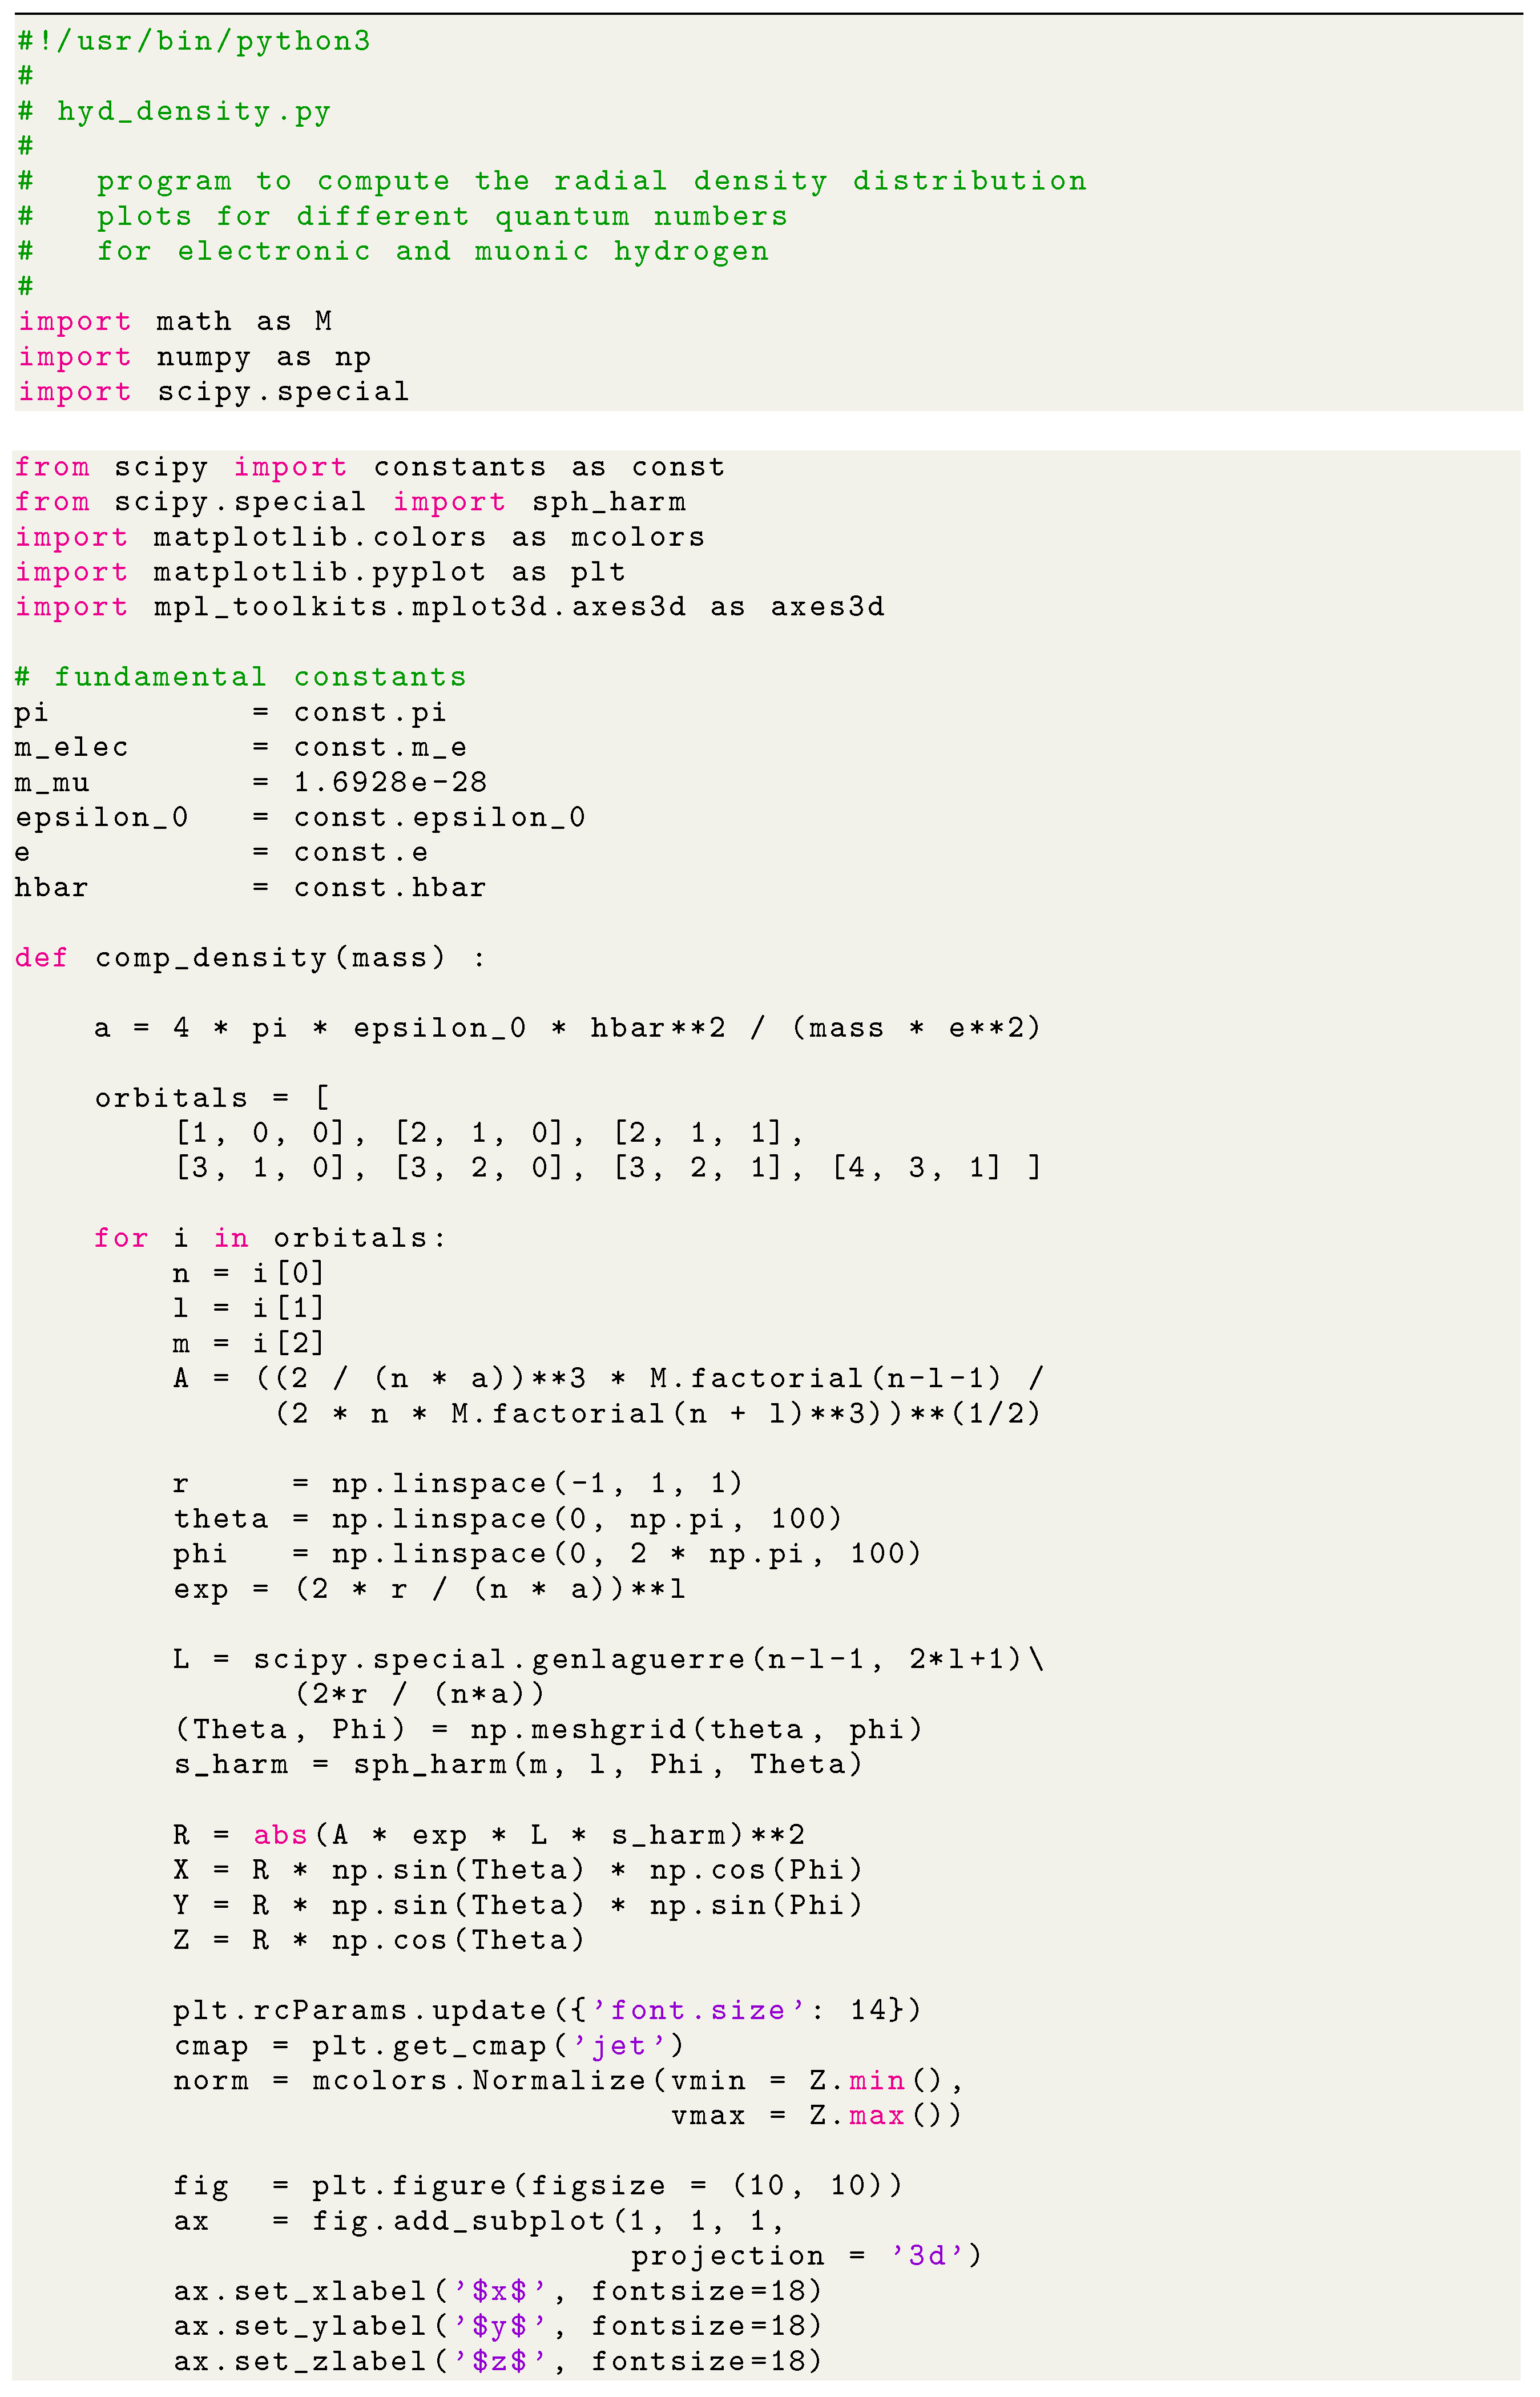Screen dimensions: 1540x2397
Task: Click 'np.linspace(-1, 1, 1)' on the r line
Action: coord(538,1484)
